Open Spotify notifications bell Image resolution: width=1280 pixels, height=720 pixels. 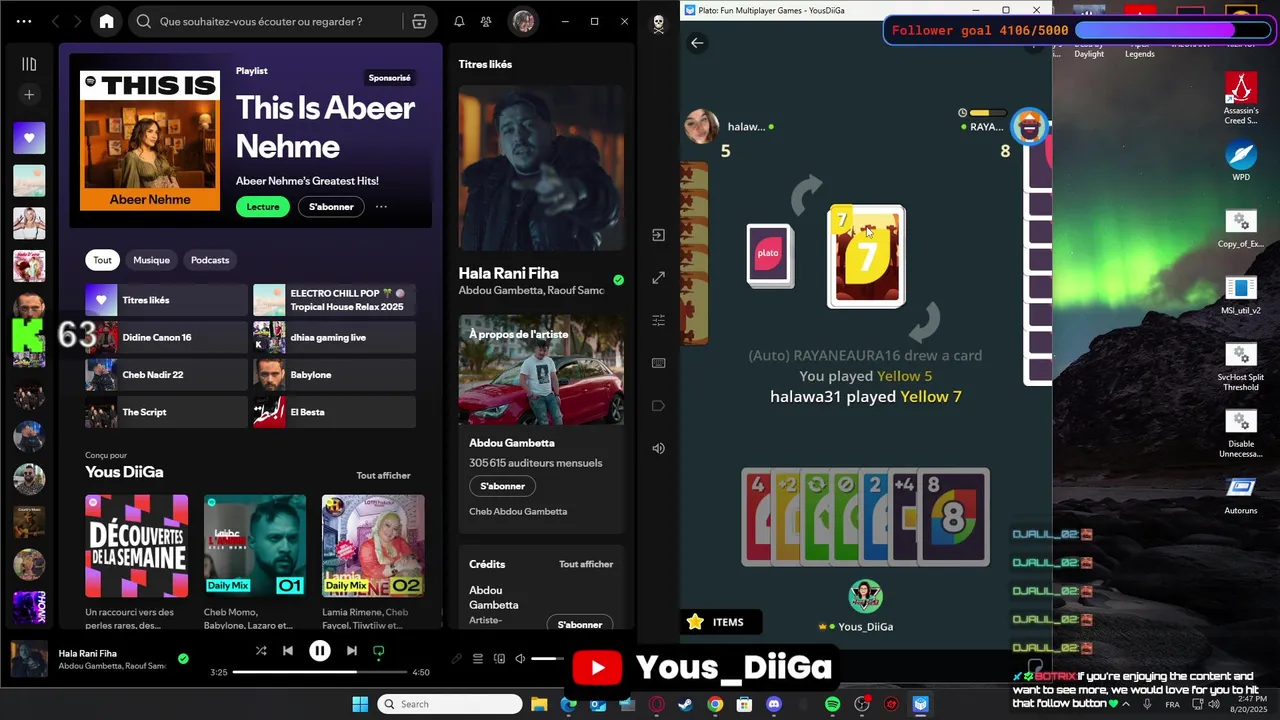coord(459,21)
